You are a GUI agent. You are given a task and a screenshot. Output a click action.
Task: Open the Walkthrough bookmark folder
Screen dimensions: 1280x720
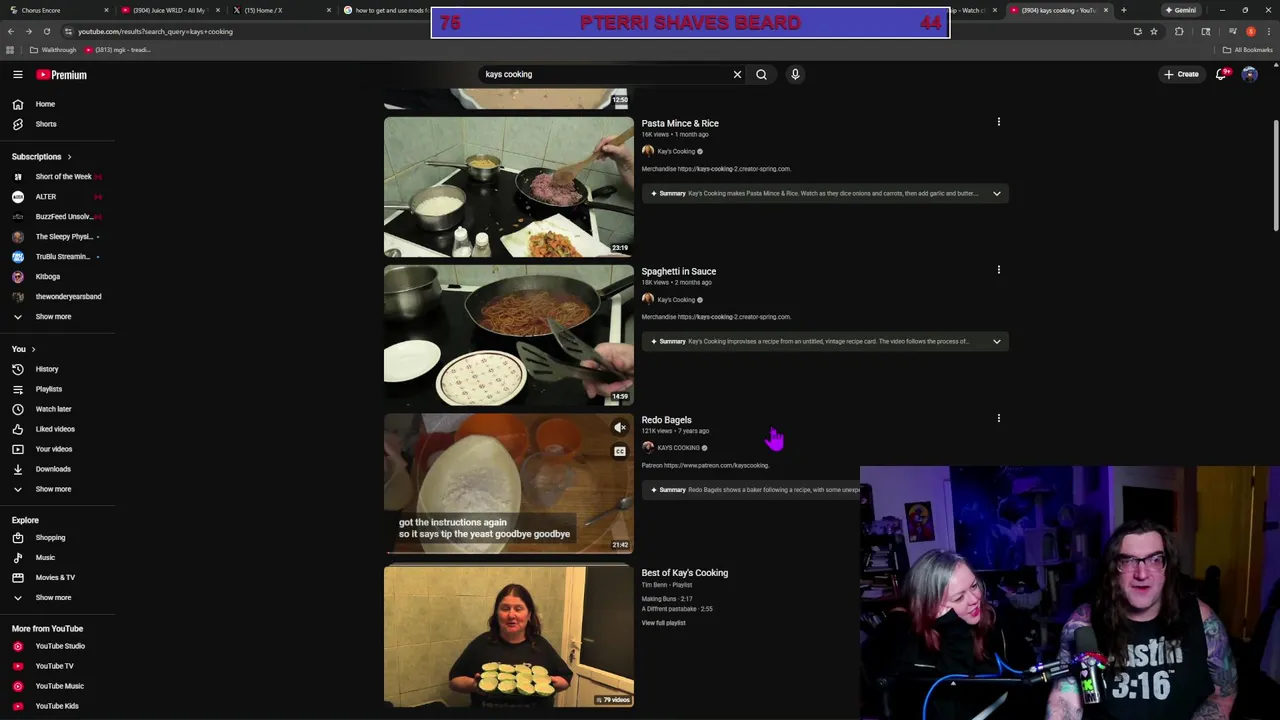[53, 50]
